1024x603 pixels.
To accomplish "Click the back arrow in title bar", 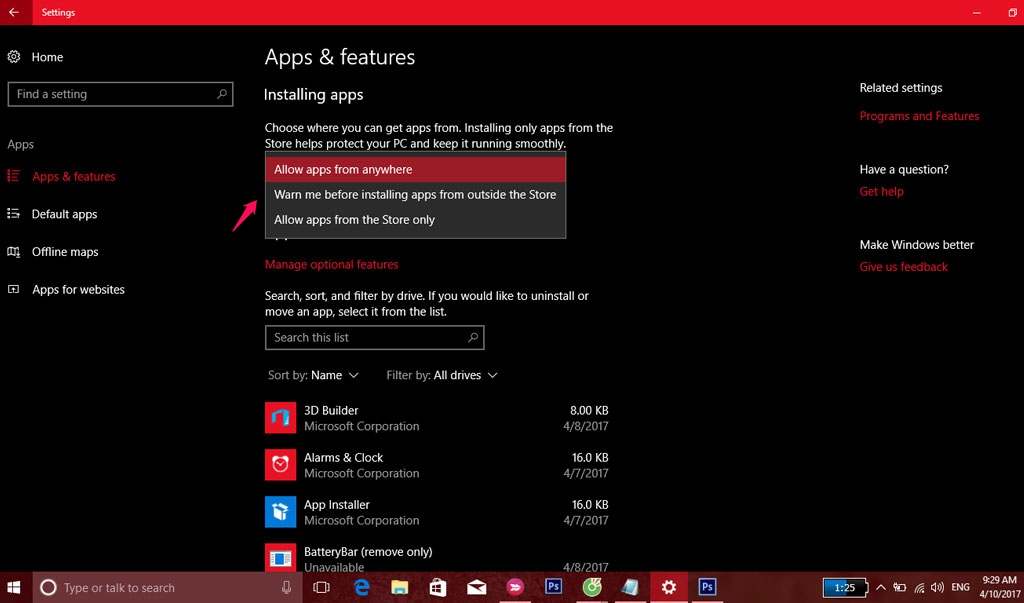I will coord(14,13).
